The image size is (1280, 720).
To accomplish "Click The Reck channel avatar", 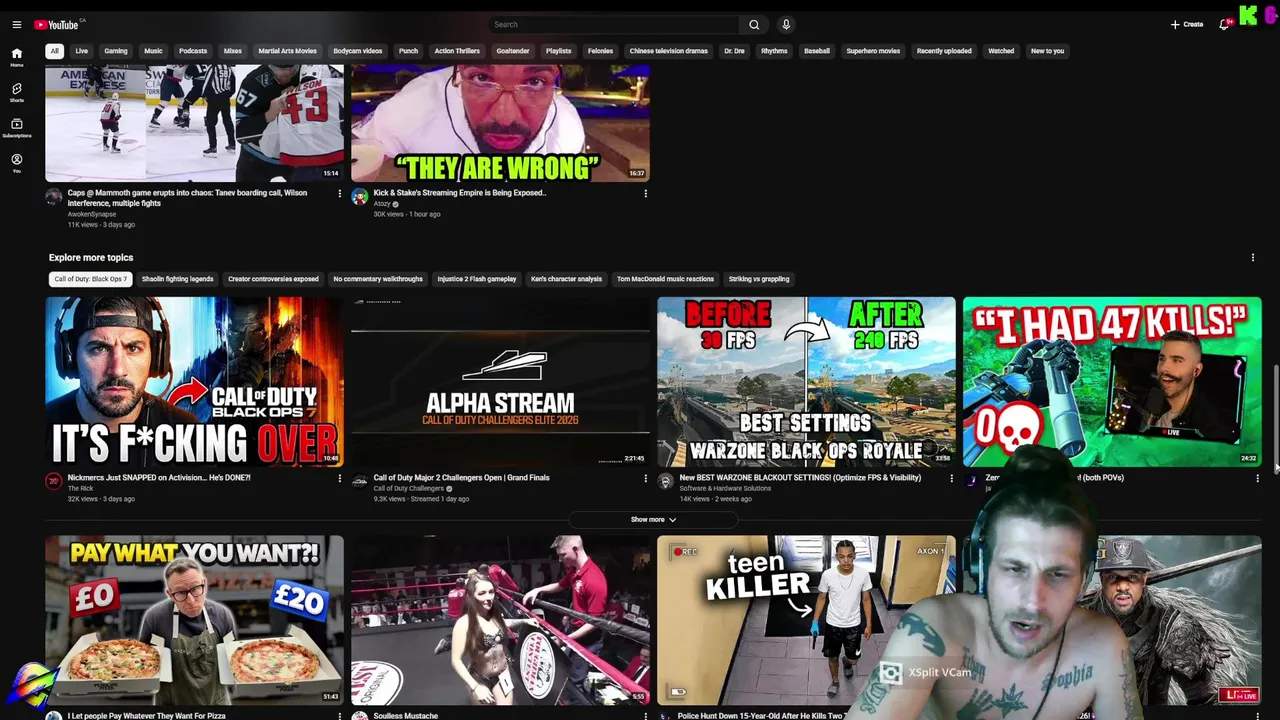I will coord(54,482).
